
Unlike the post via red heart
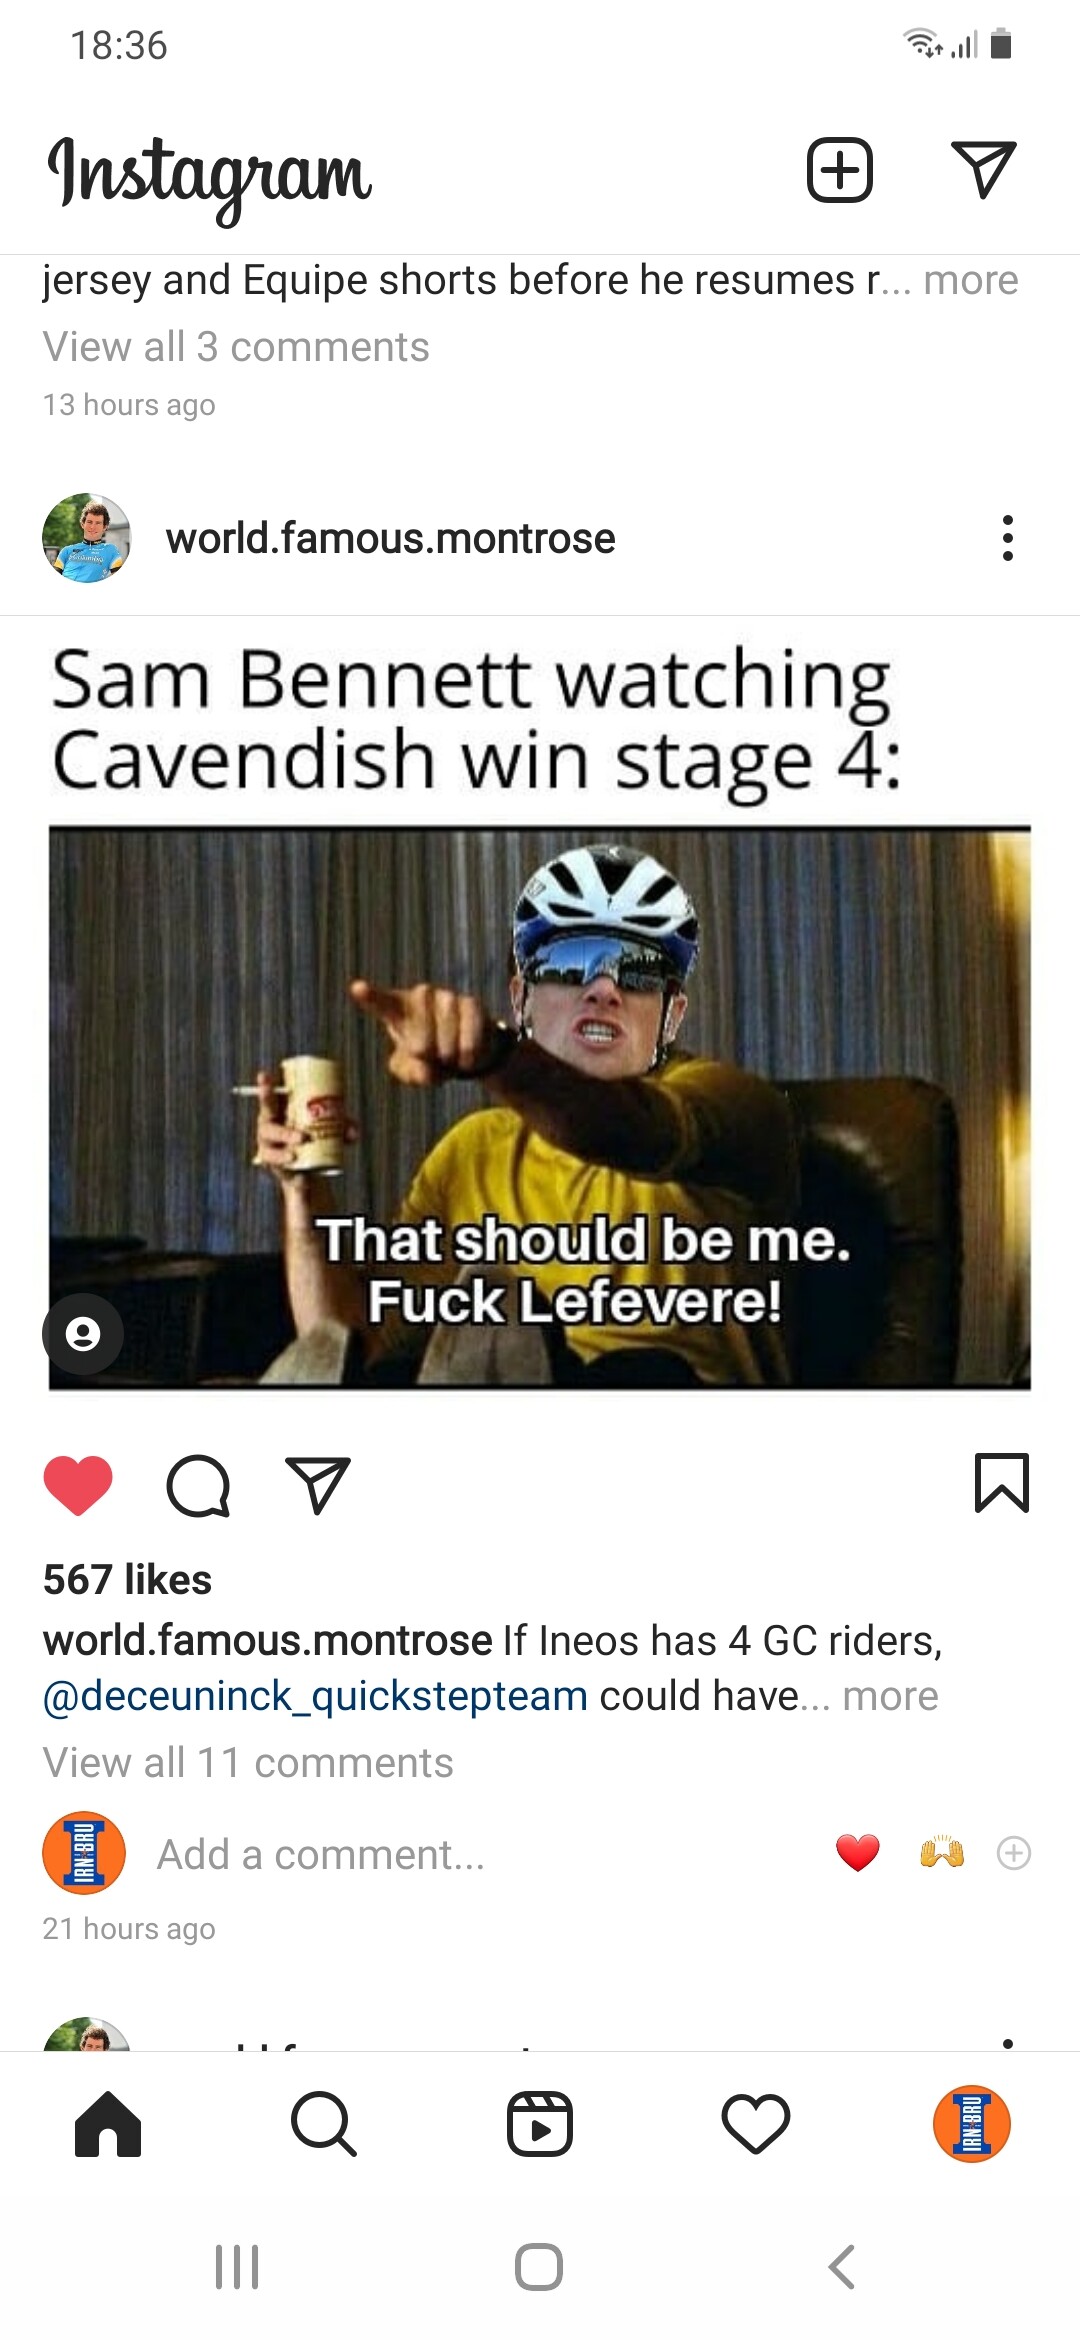pyautogui.click(x=78, y=1485)
